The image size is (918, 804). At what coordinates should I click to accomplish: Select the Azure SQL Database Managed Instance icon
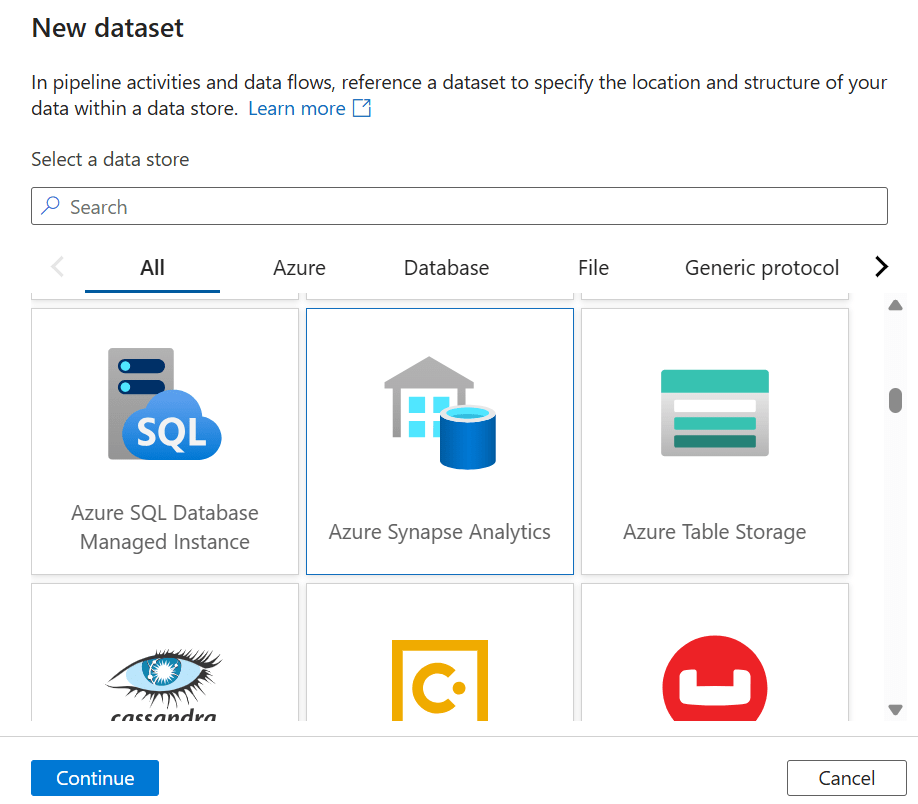pos(164,404)
